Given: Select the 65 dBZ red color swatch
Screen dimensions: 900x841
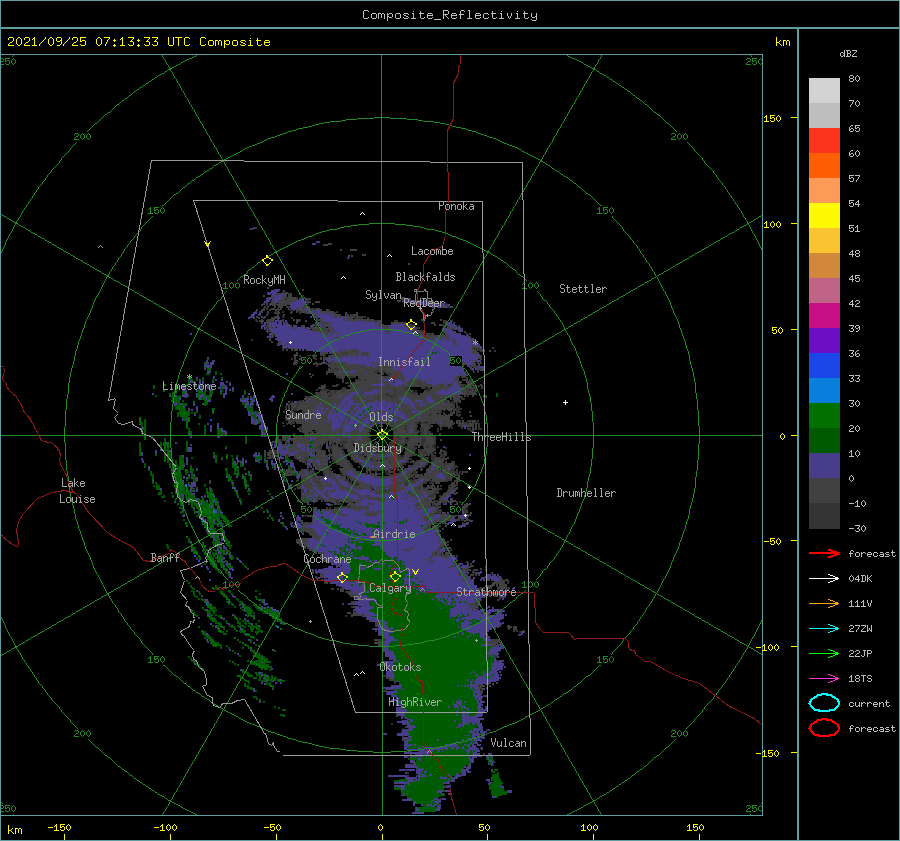Looking at the screenshot, I should click(824, 141).
